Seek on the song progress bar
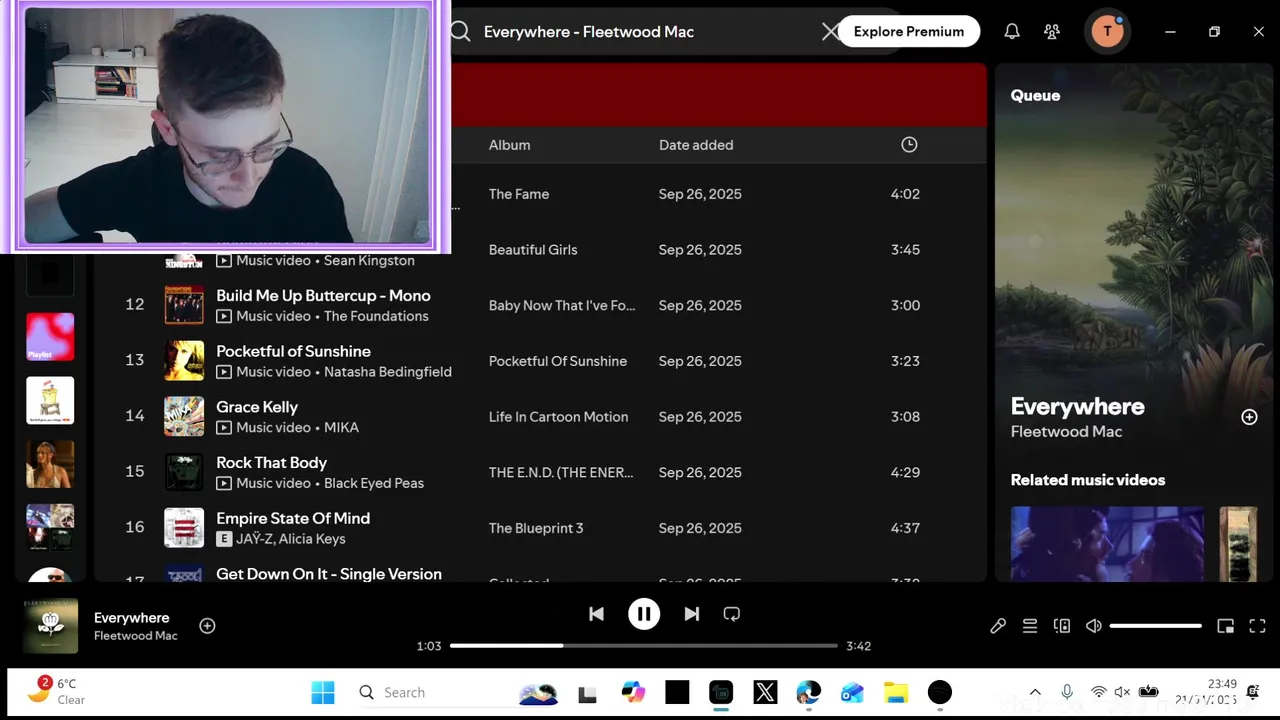The image size is (1280, 720). [x=643, y=646]
